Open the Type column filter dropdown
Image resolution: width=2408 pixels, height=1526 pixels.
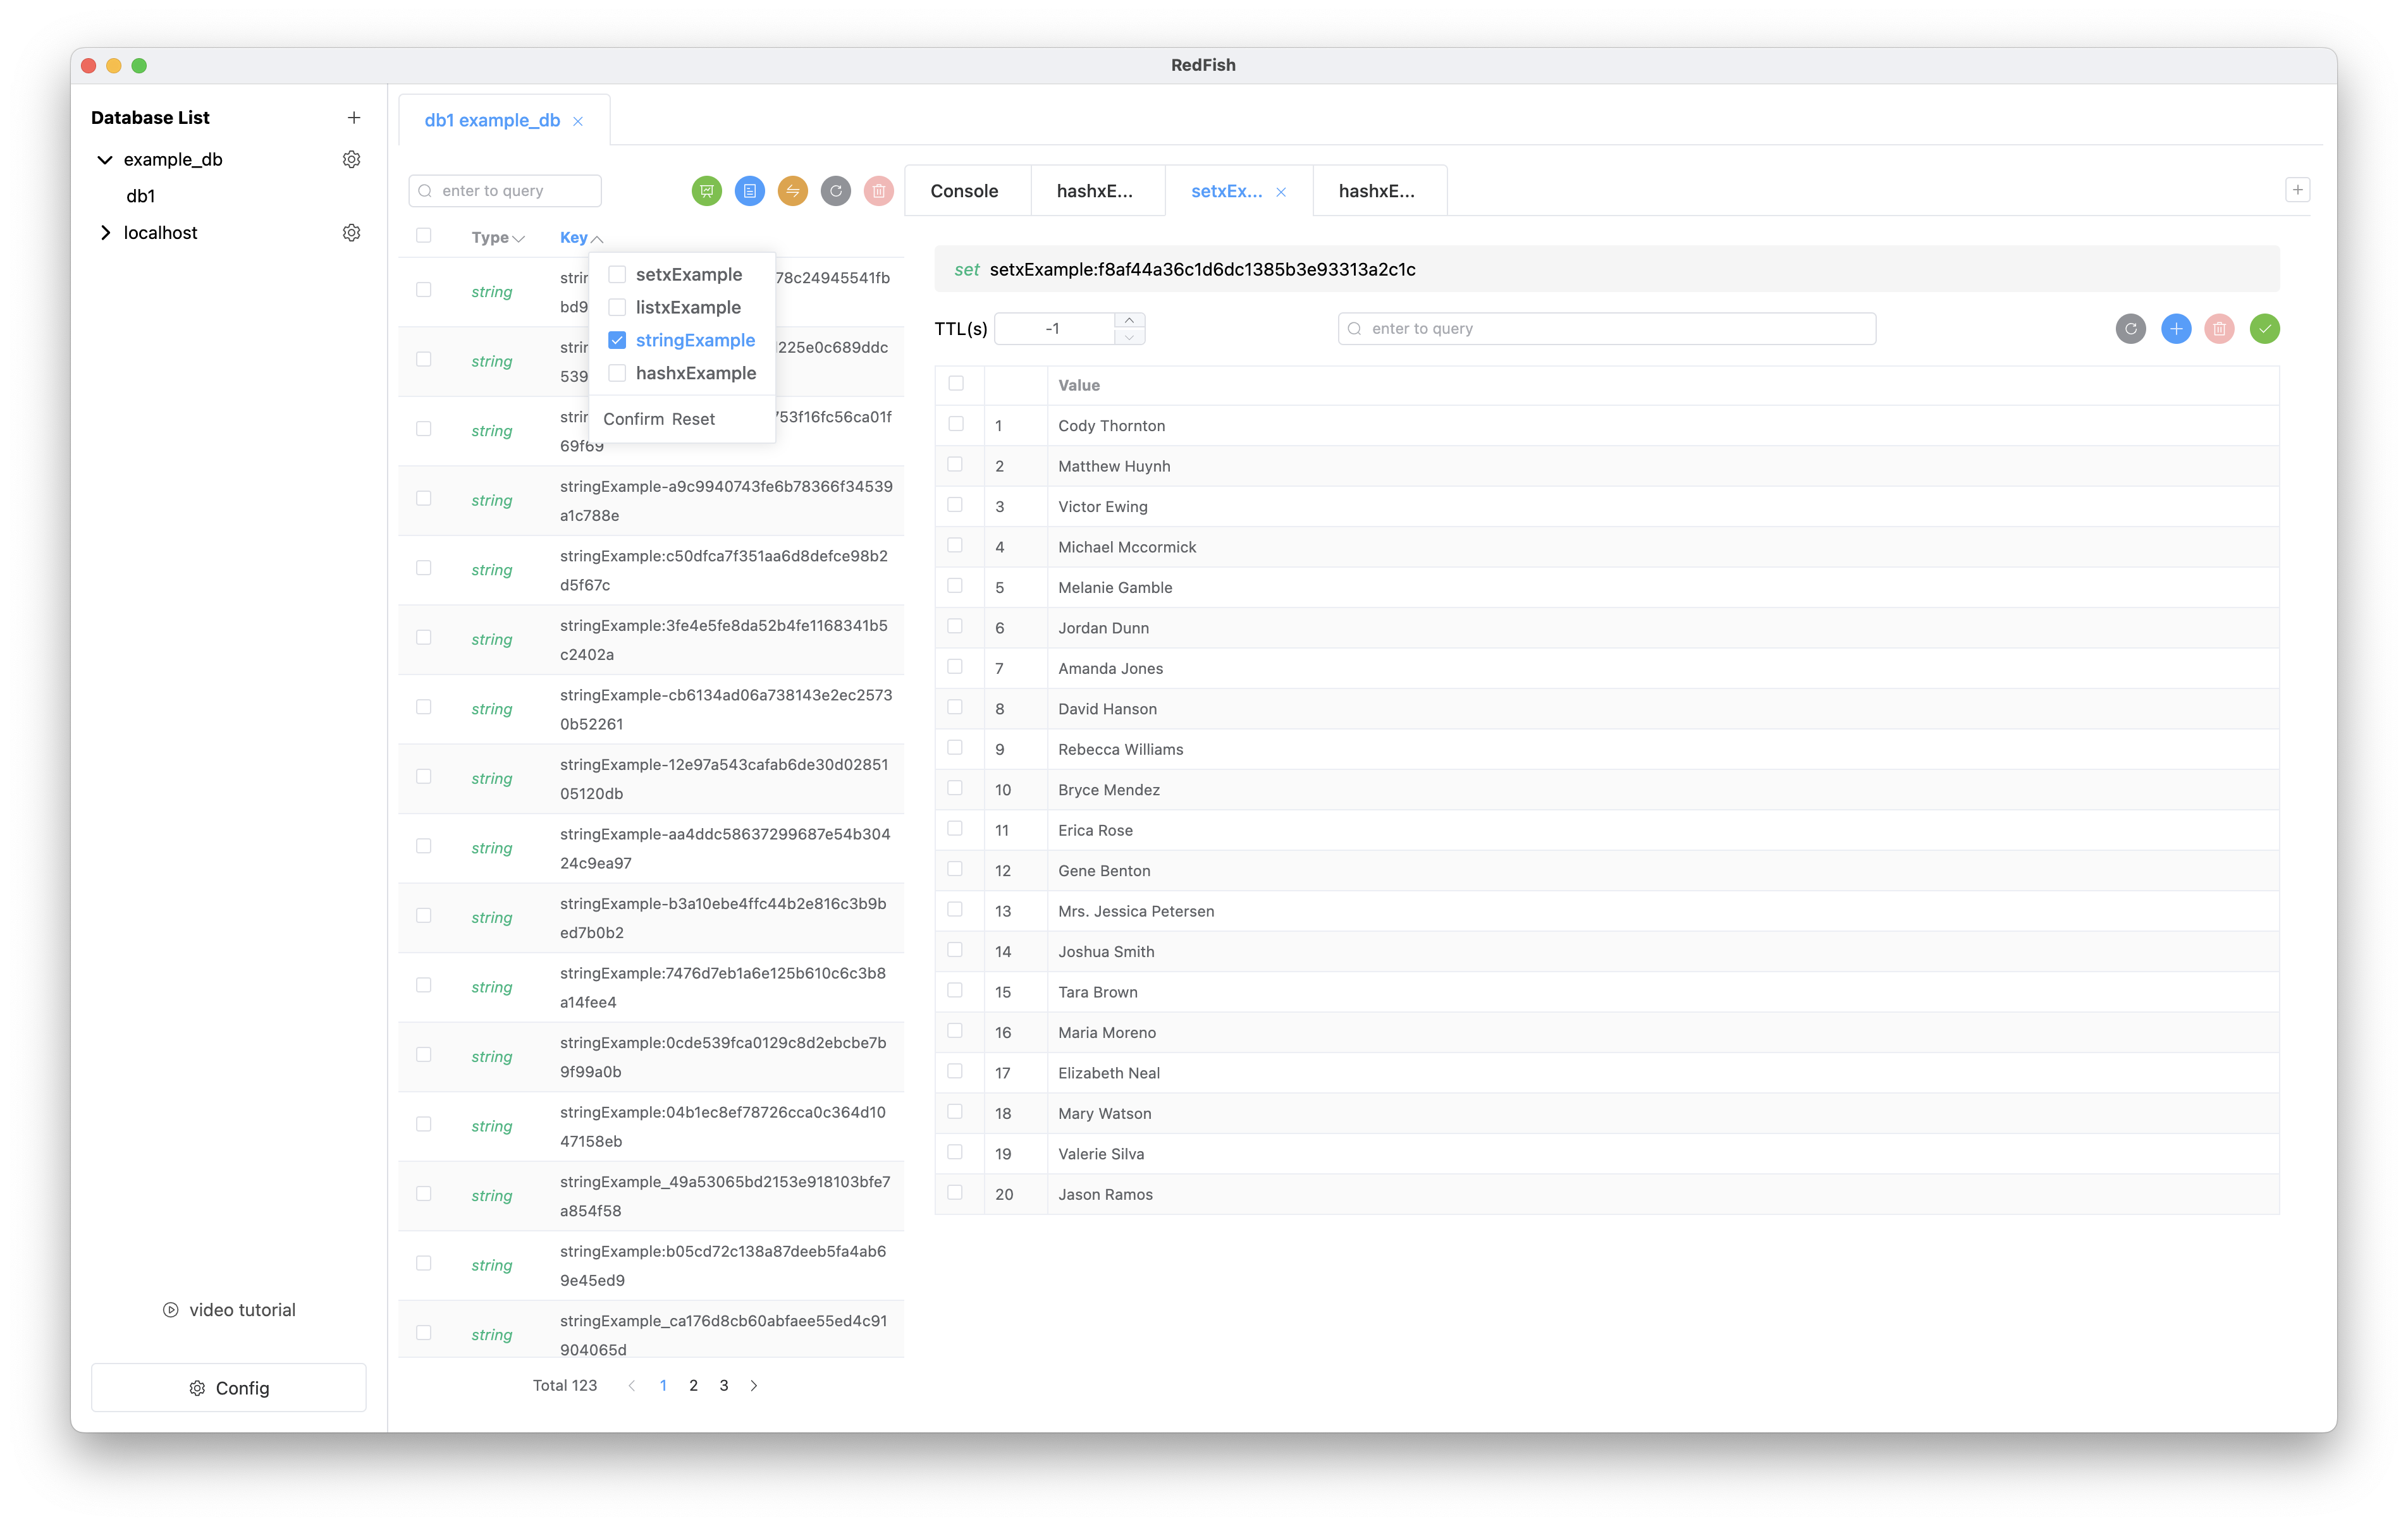click(x=518, y=239)
